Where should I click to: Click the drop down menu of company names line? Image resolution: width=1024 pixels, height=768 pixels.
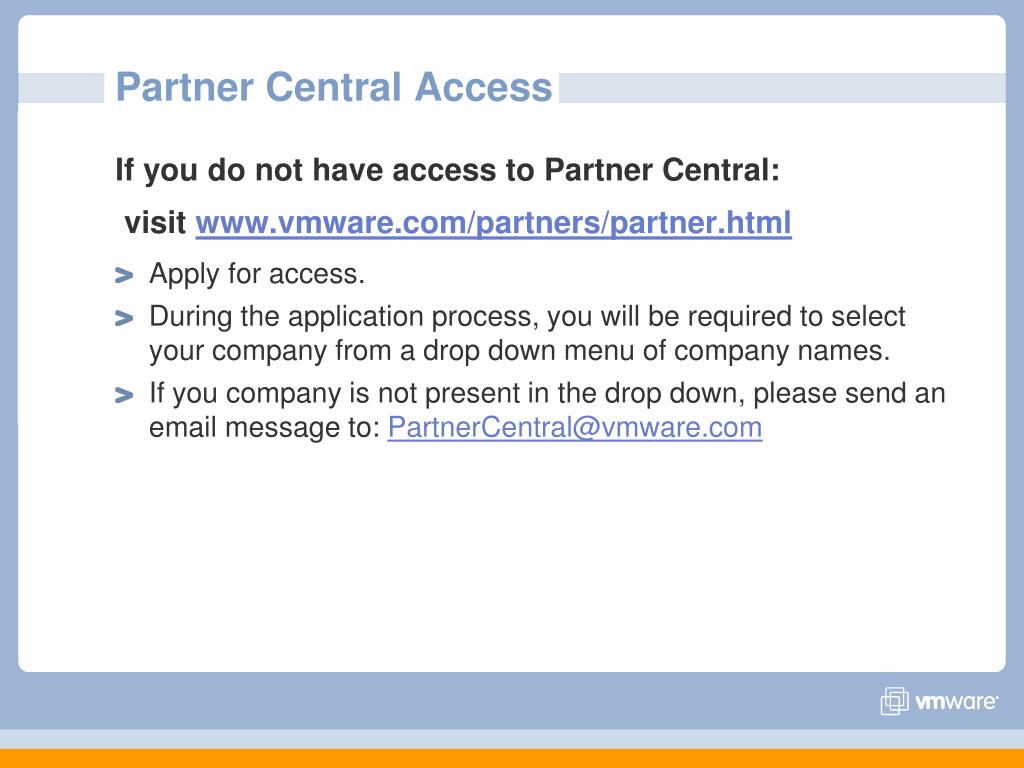[x=520, y=351]
